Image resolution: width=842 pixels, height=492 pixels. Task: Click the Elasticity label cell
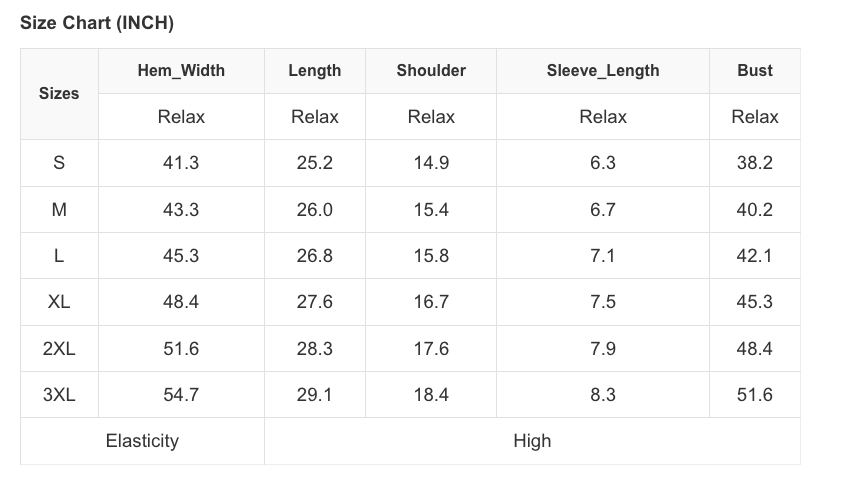tap(142, 441)
